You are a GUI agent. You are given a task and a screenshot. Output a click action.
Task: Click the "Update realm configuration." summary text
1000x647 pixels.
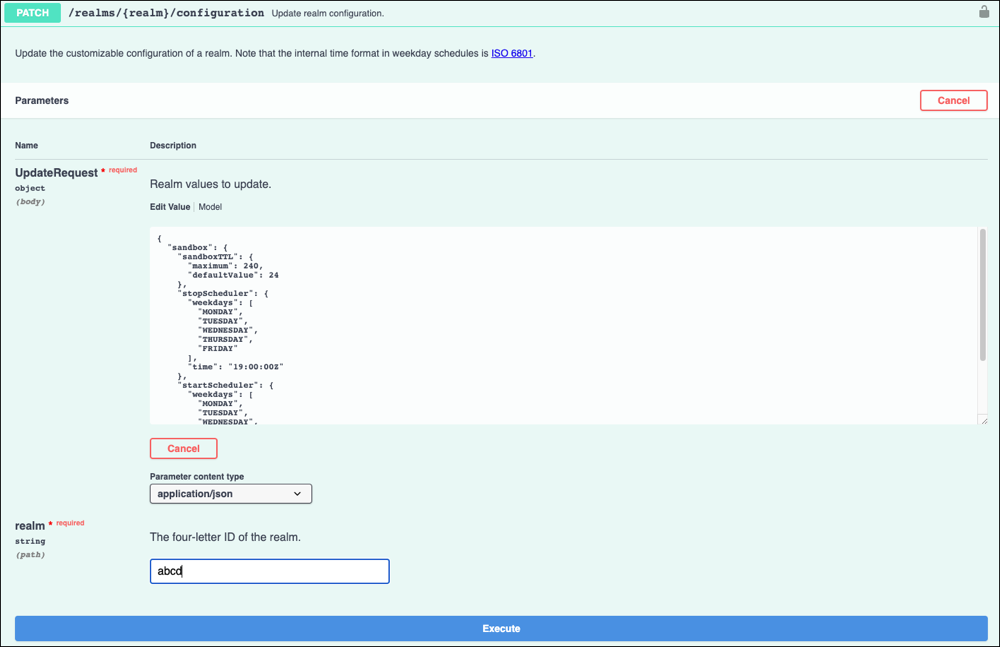pyautogui.click(x=327, y=14)
